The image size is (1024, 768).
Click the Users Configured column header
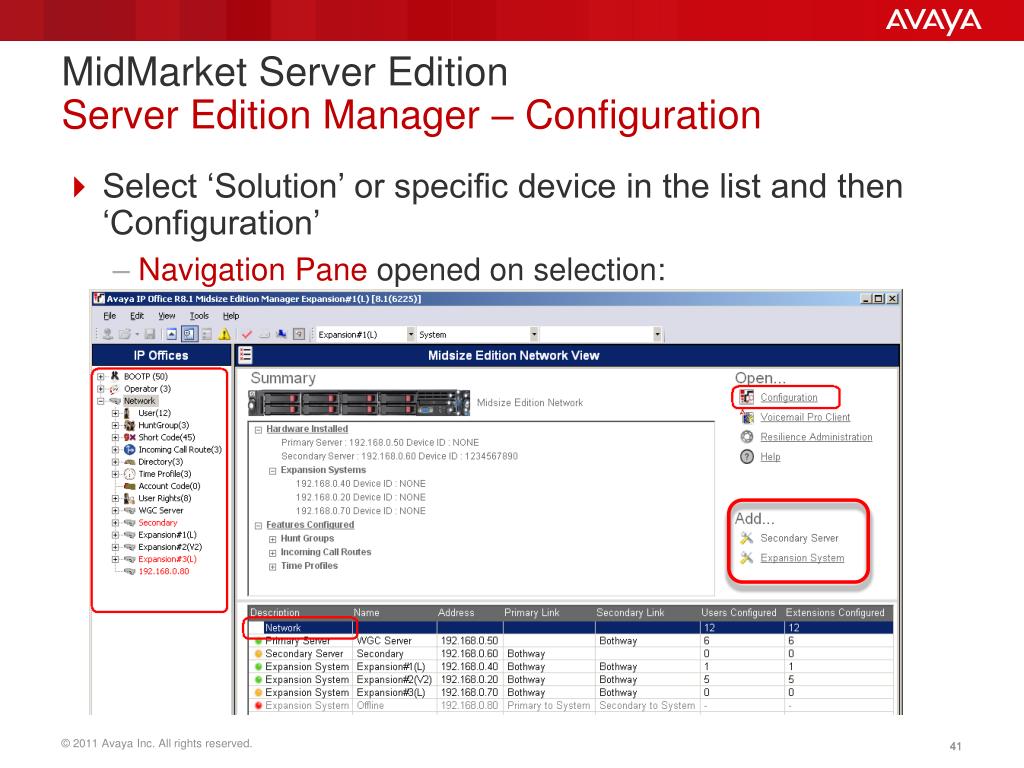(739, 613)
